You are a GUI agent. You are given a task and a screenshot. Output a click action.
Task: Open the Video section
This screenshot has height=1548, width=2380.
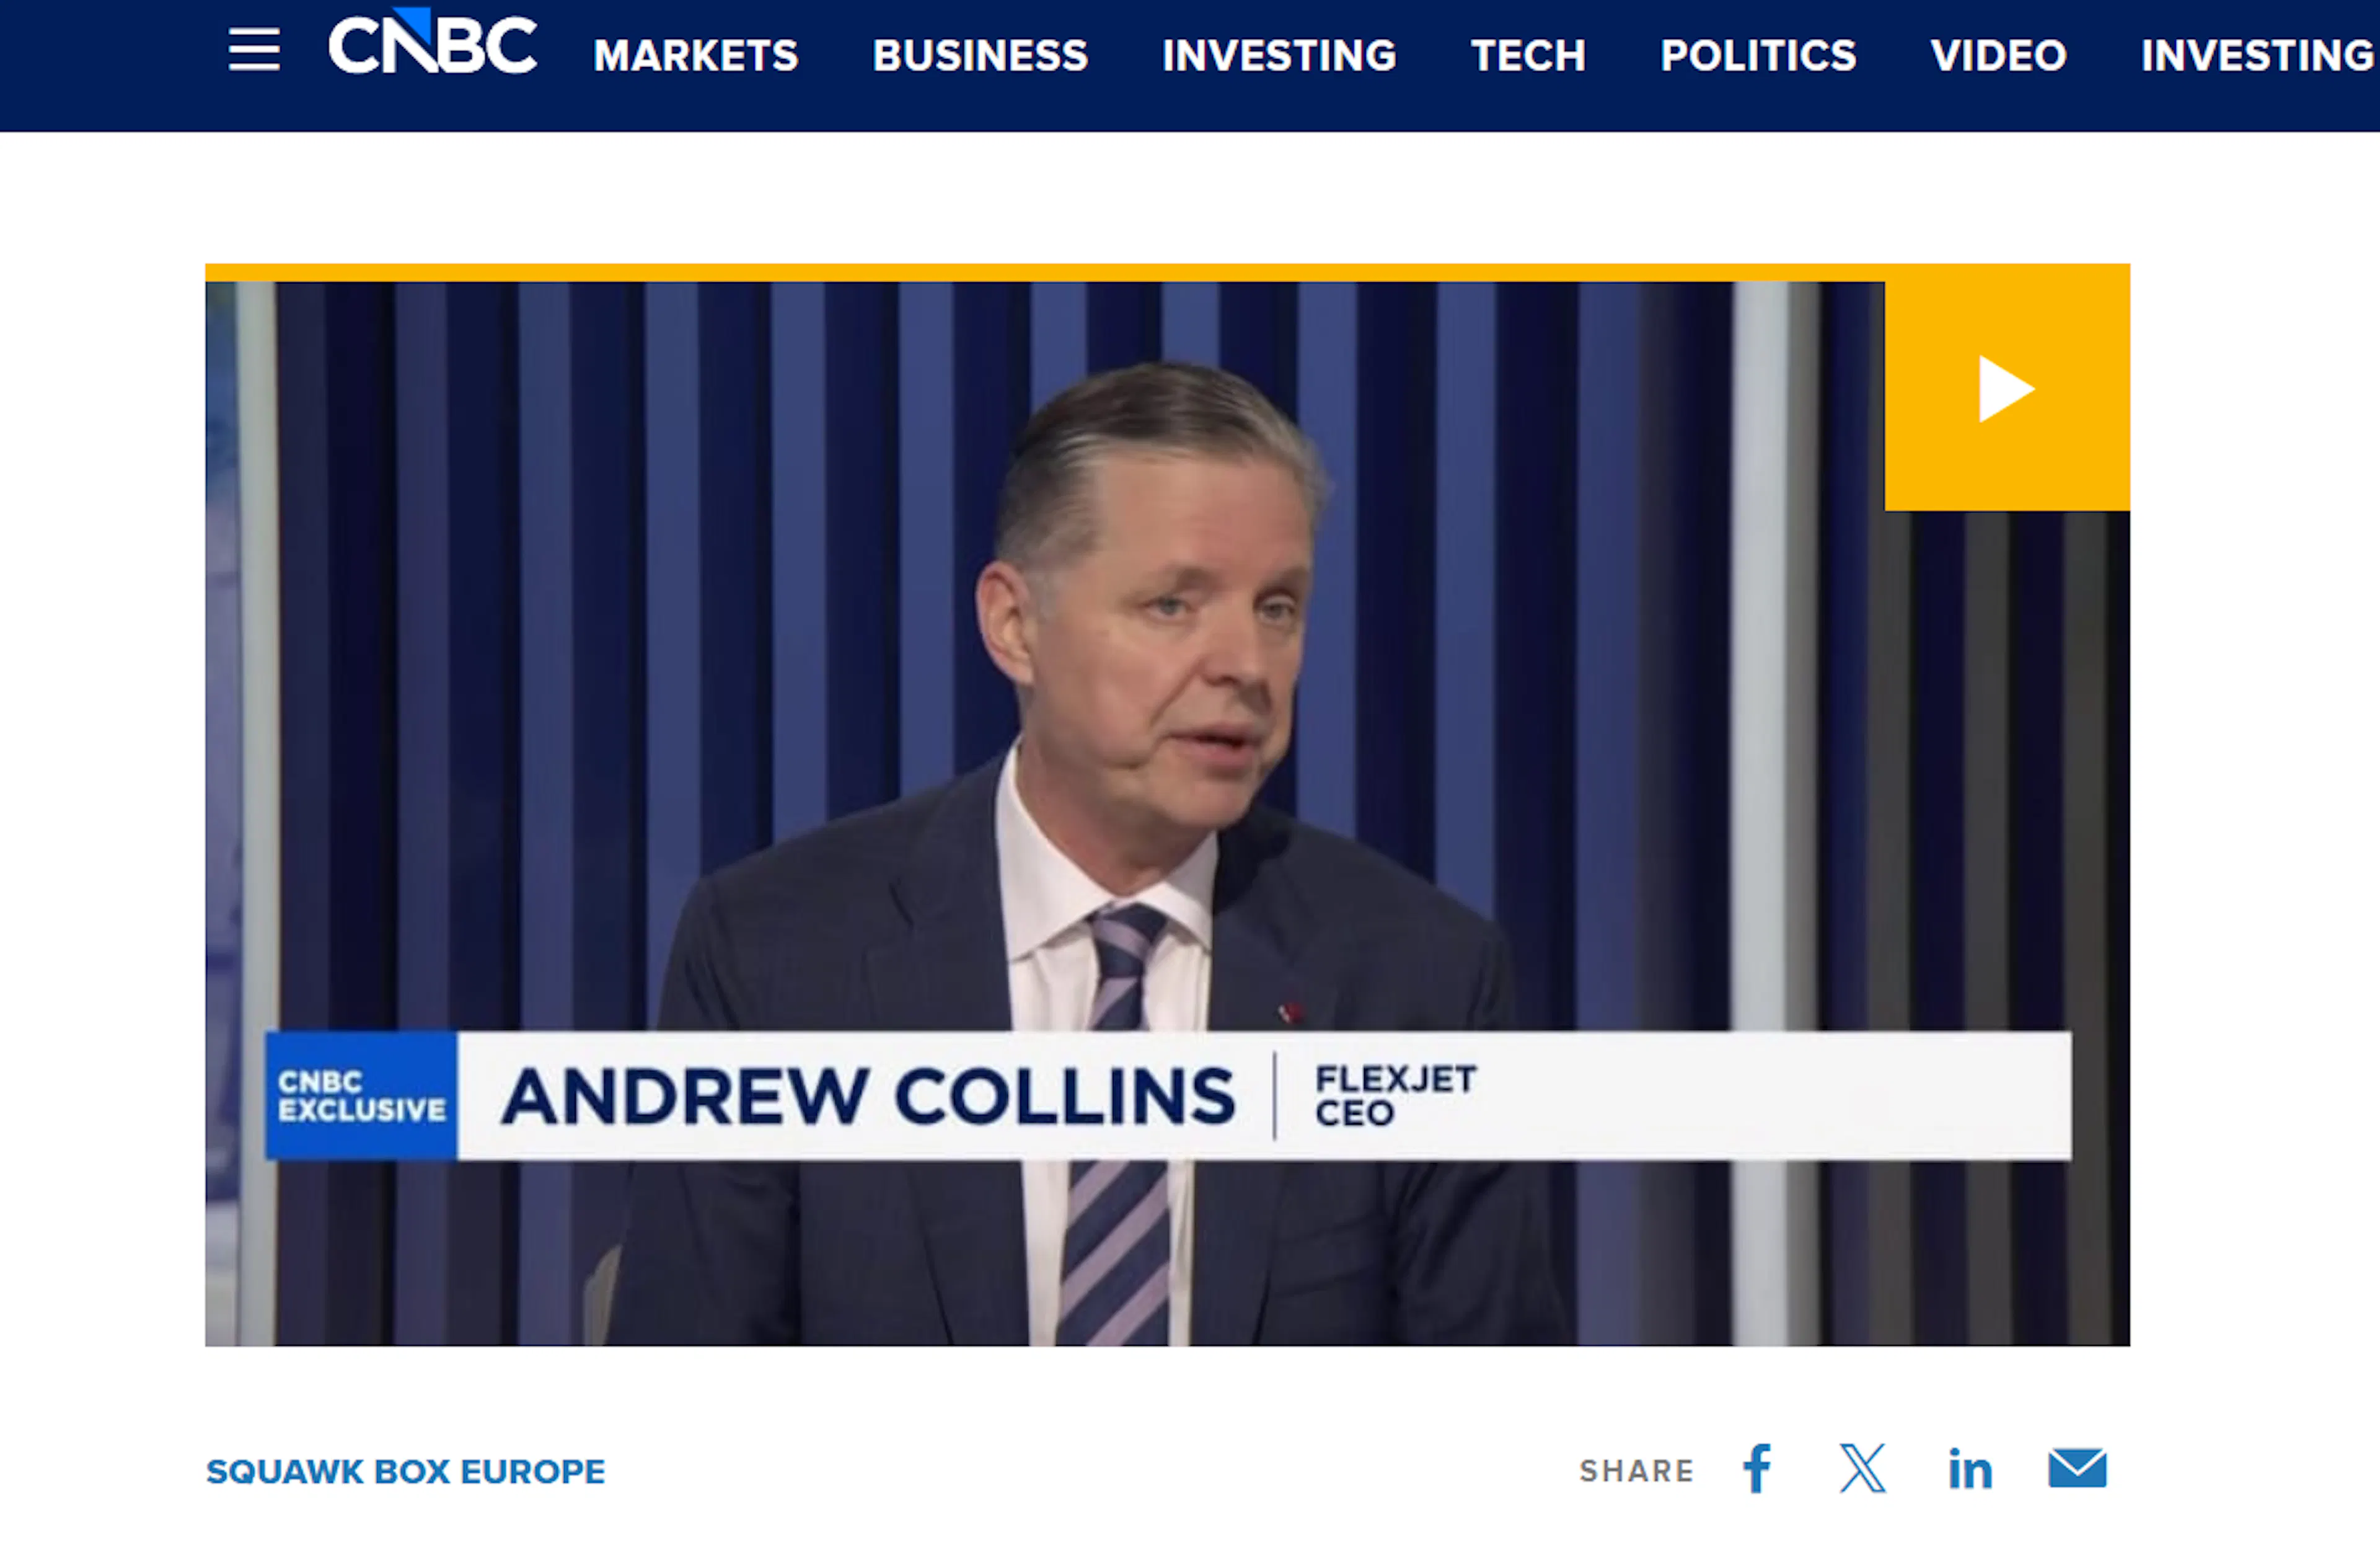pos(1998,55)
